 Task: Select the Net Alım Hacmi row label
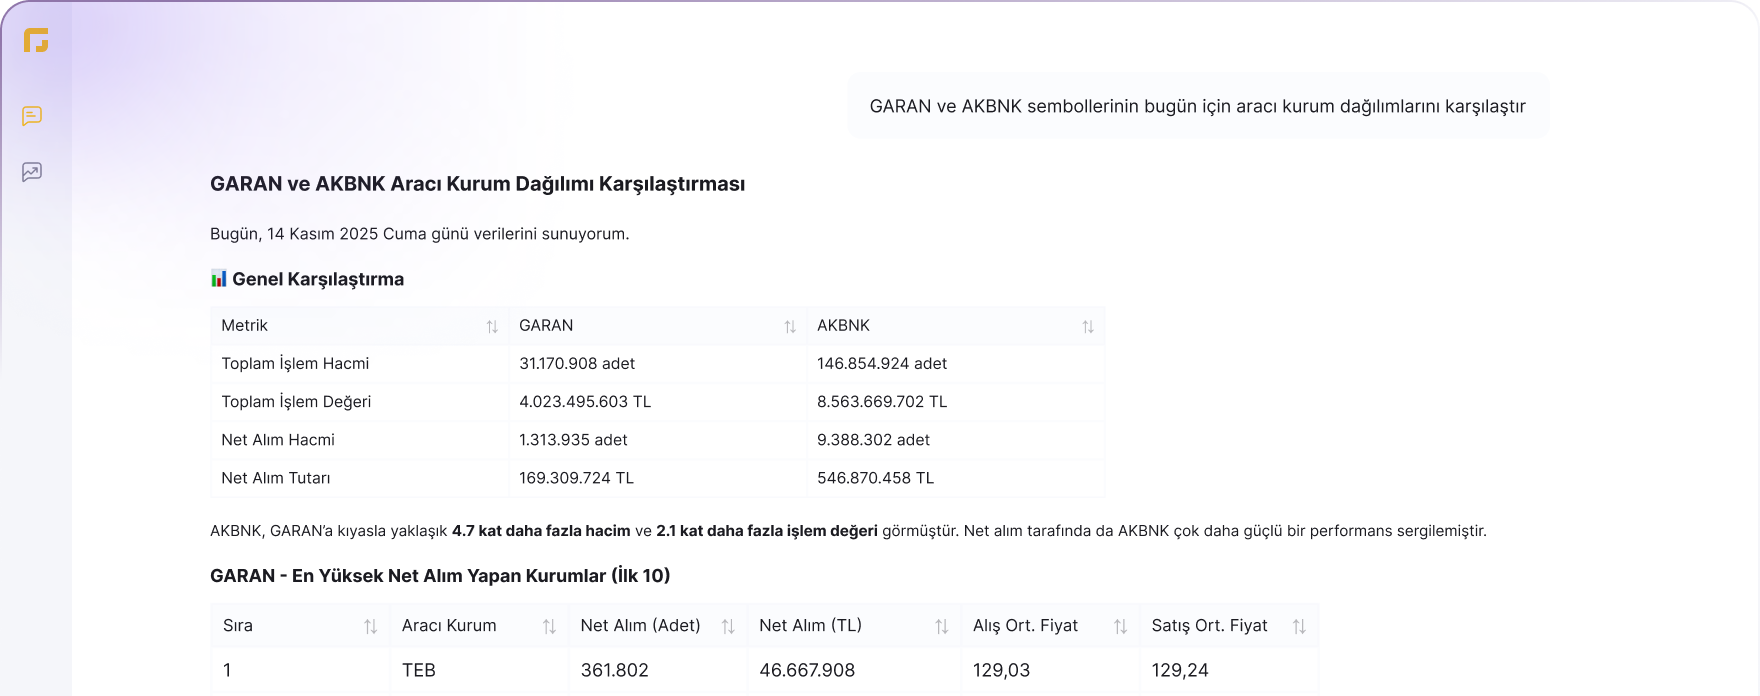coord(278,440)
